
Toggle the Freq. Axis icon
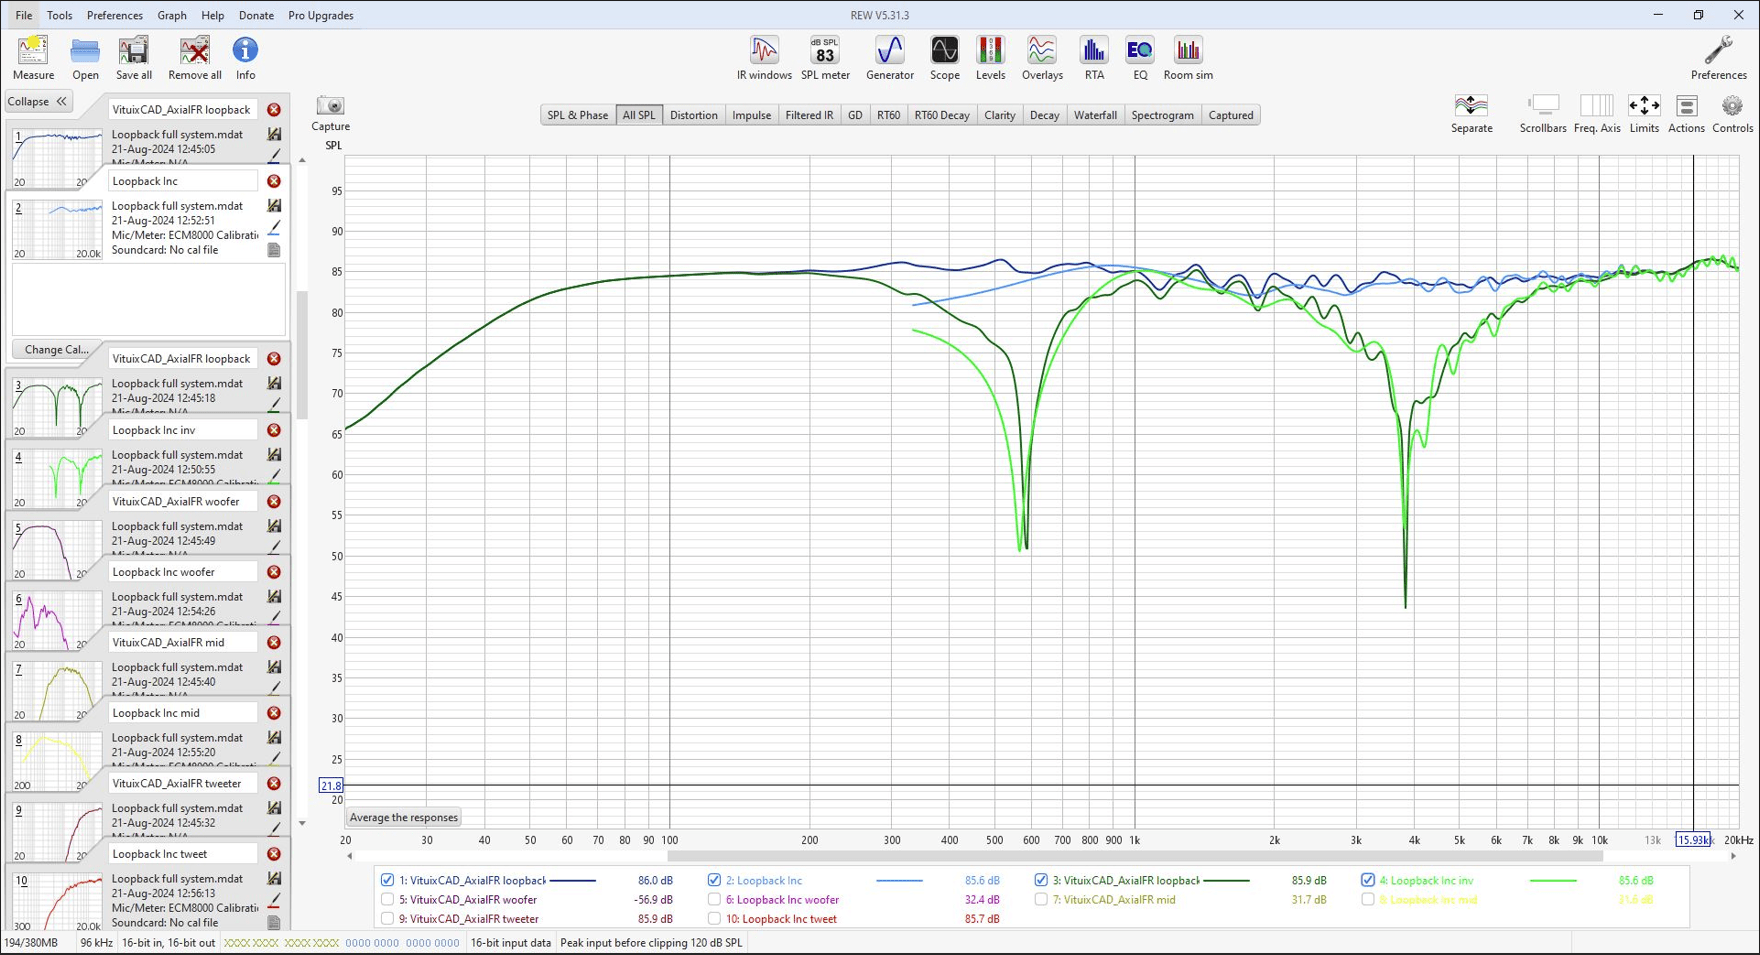(1596, 106)
